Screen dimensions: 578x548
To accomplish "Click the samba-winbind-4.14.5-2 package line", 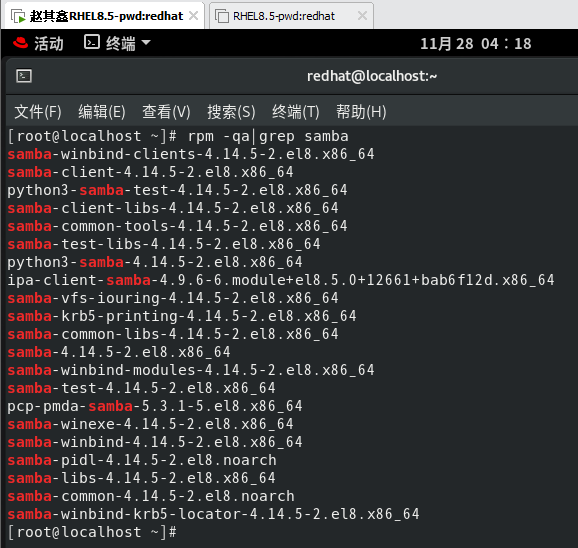I will pyautogui.click(x=155, y=443).
